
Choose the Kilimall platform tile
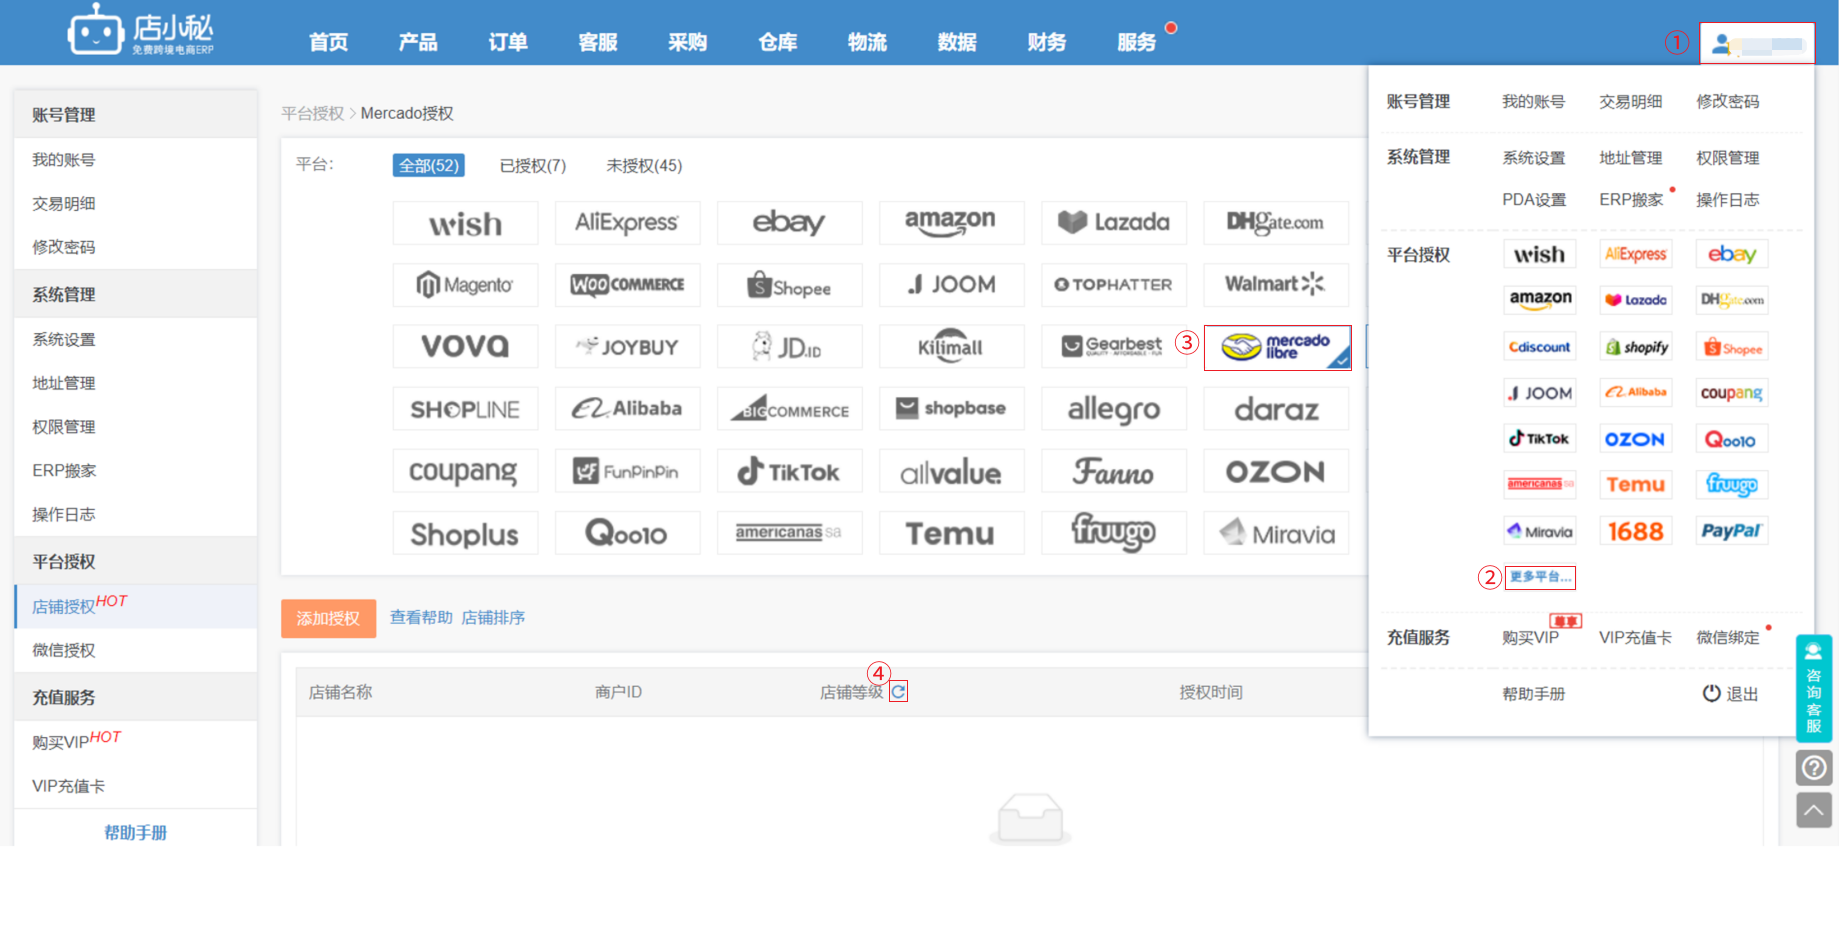pyautogui.click(x=952, y=347)
